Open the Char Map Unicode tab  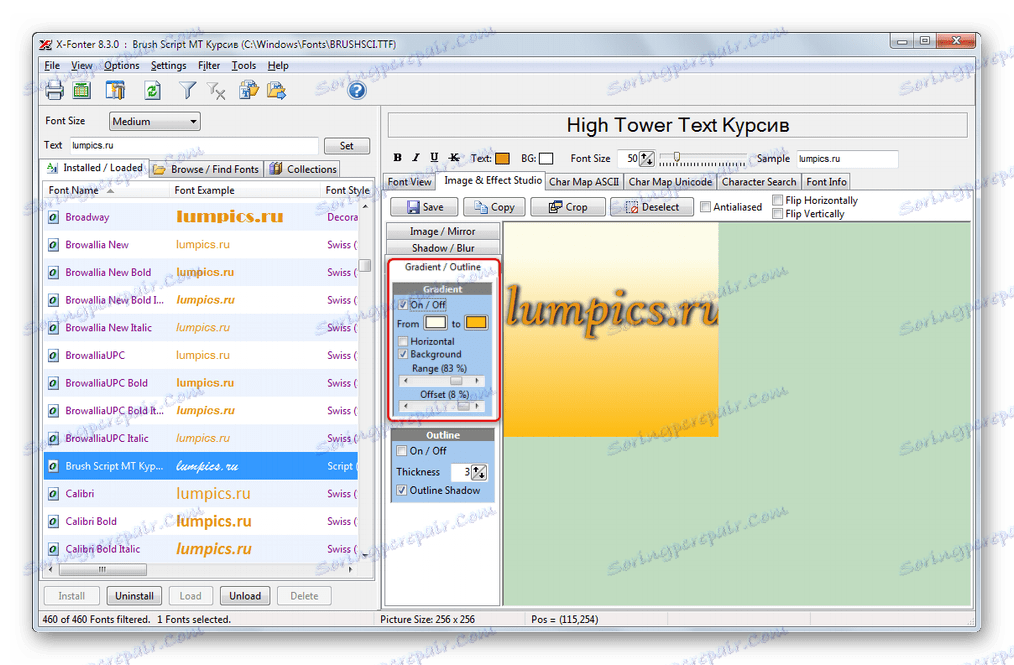pyautogui.click(x=670, y=182)
